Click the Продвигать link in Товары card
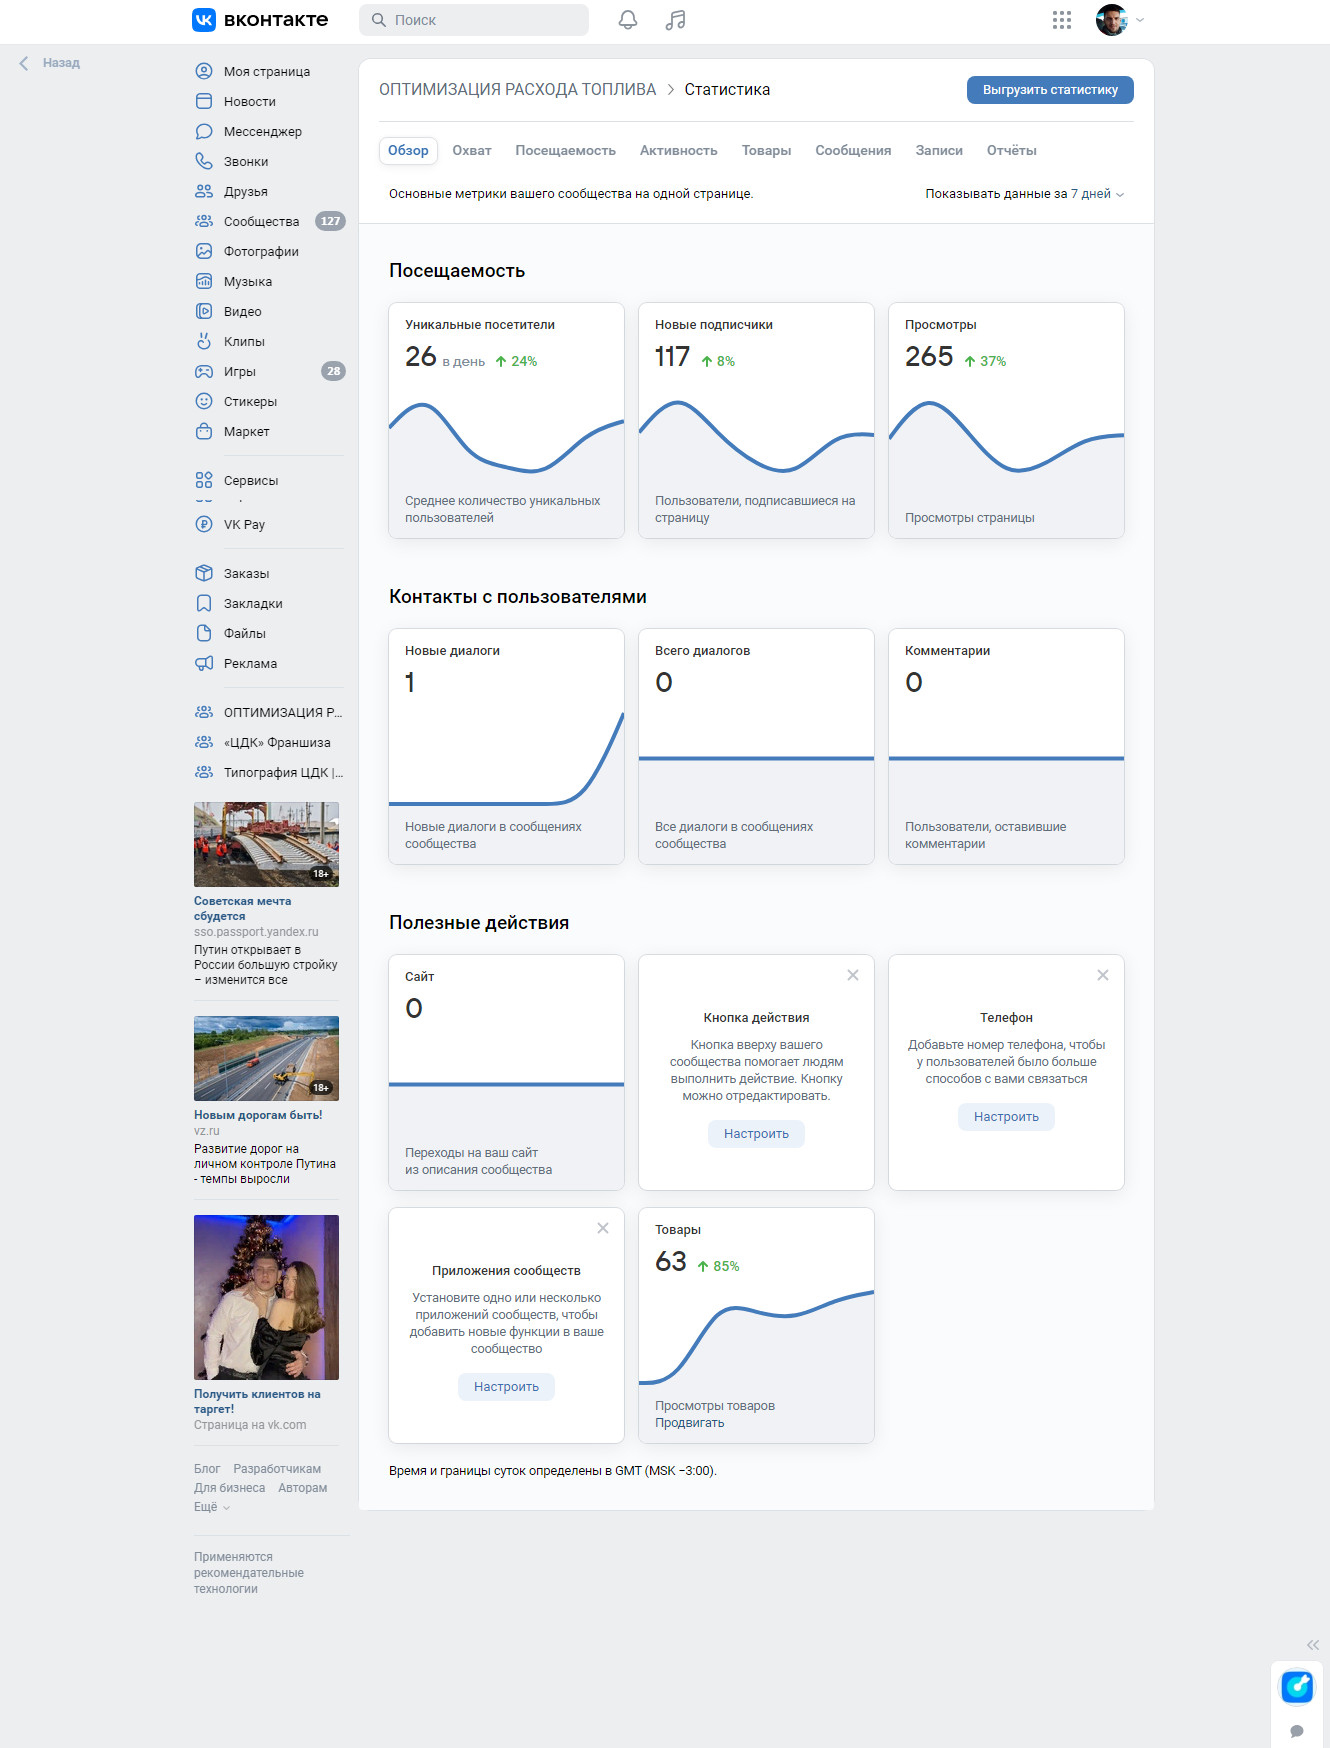The width and height of the screenshot is (1330, 1748). tap(690, 1423)
